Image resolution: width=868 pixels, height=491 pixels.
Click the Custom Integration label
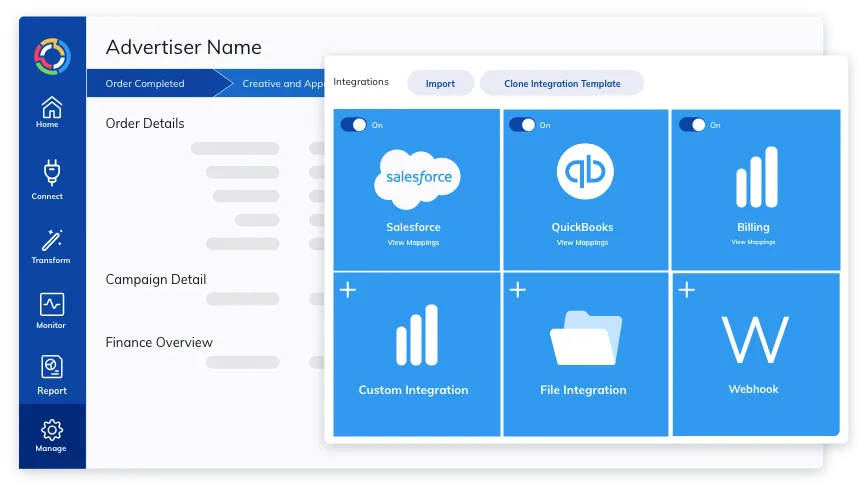[x=413, y=390]
